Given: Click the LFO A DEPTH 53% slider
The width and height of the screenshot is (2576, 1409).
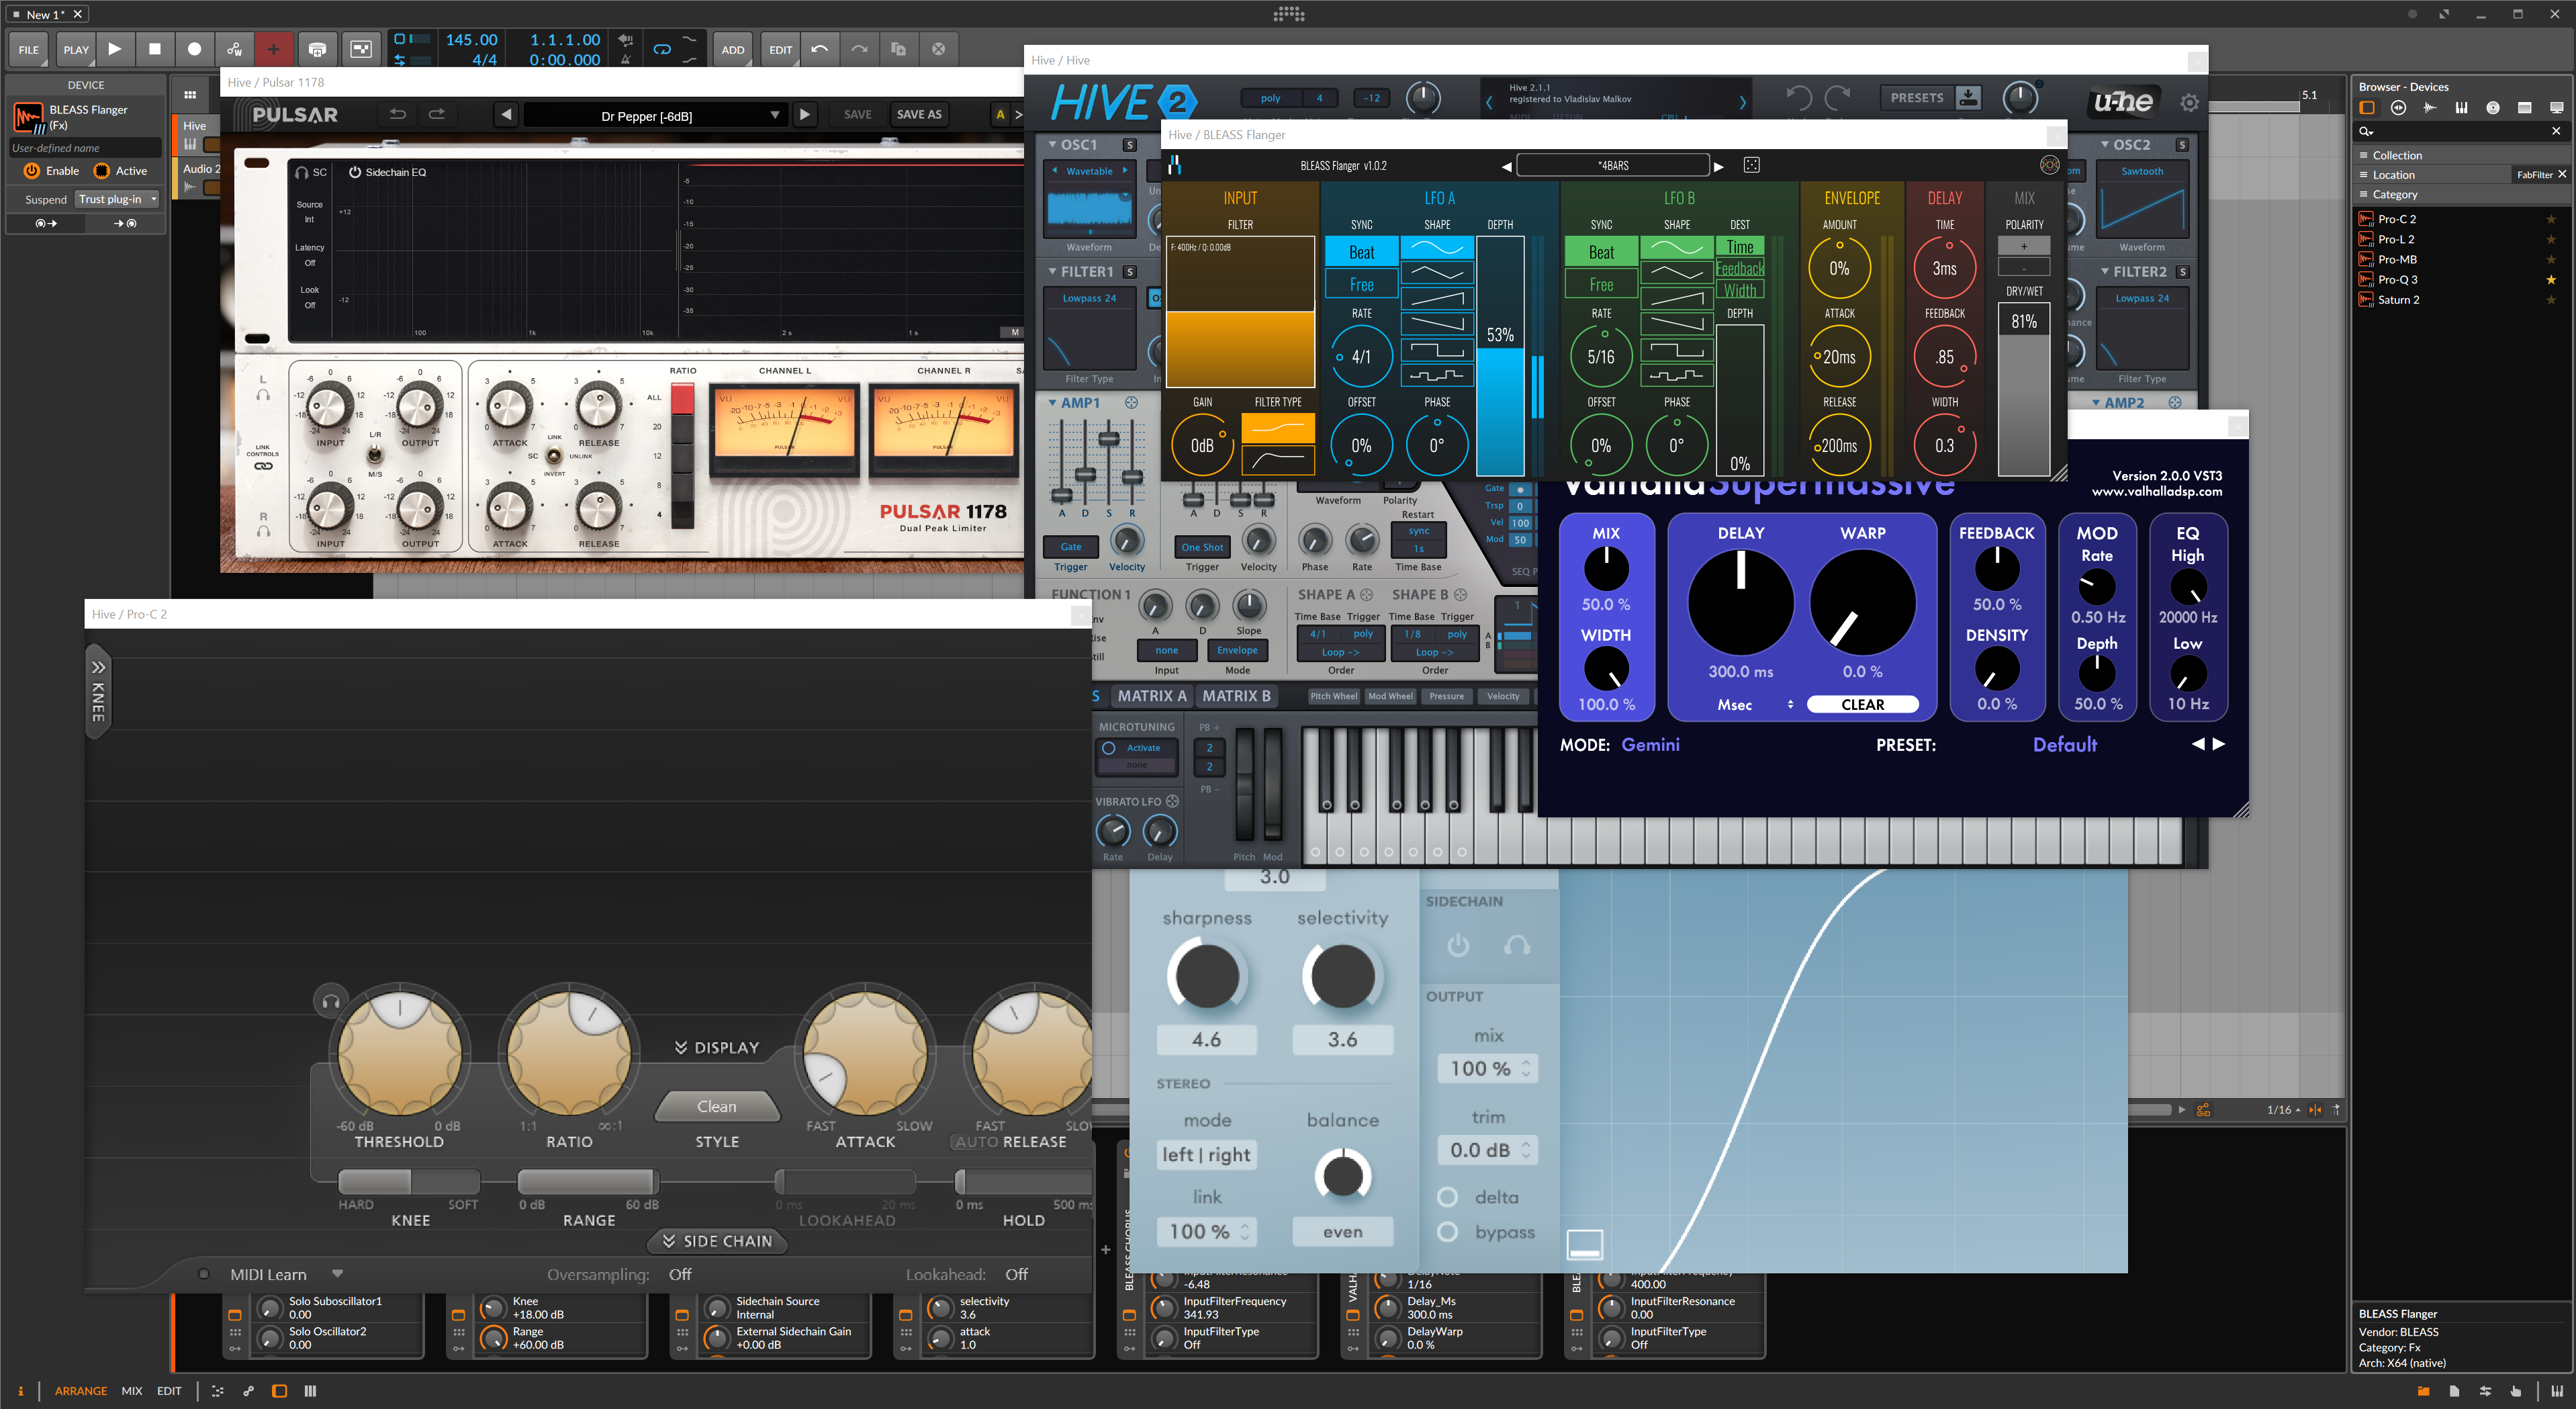Looking at the screenshot, I should tap(1500, 355).
